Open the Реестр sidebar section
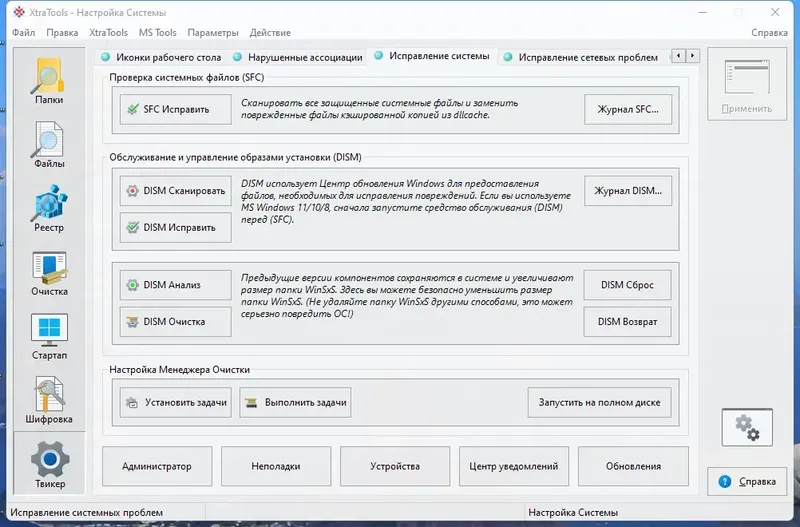The image size is (800, 527). [x=49, y=208]
